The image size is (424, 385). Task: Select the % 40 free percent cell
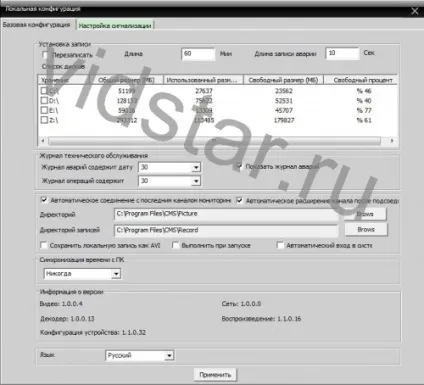364,100
